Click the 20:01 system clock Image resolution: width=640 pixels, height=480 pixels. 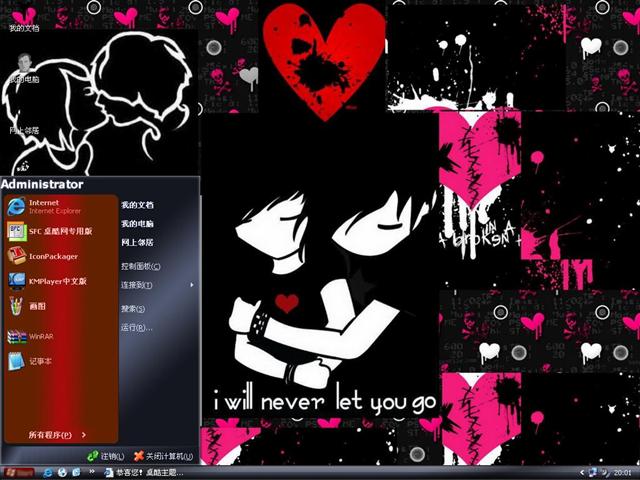pos(622,473)
